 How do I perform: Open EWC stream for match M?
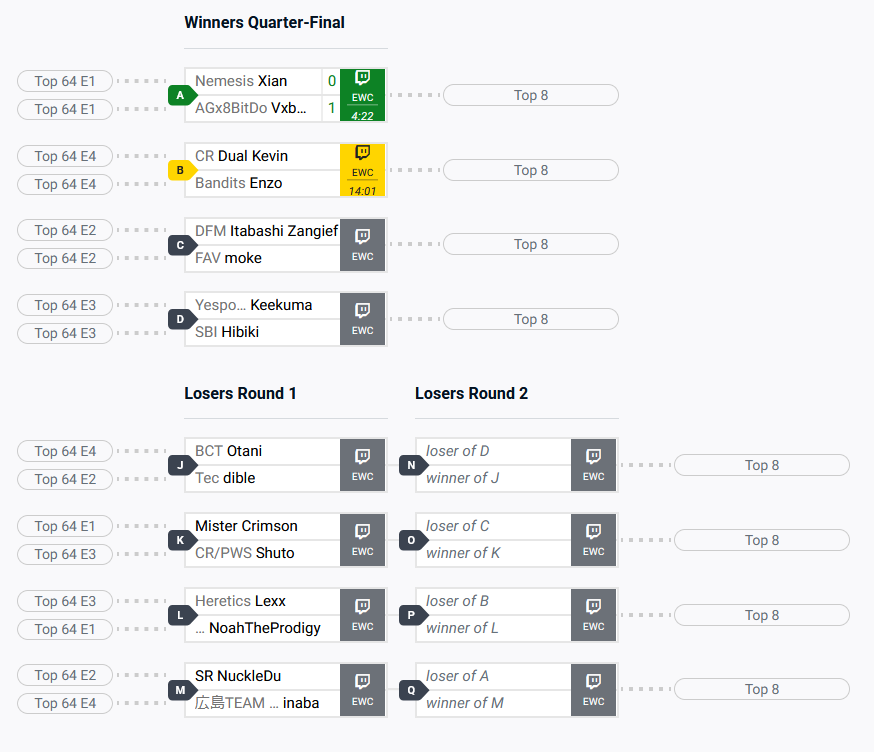click(x=362, y=690)
